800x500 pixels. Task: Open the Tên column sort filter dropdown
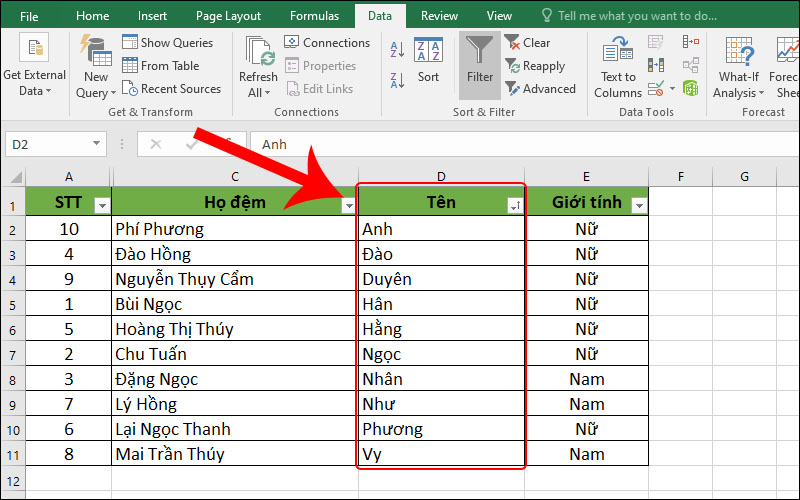coord(515,206)
